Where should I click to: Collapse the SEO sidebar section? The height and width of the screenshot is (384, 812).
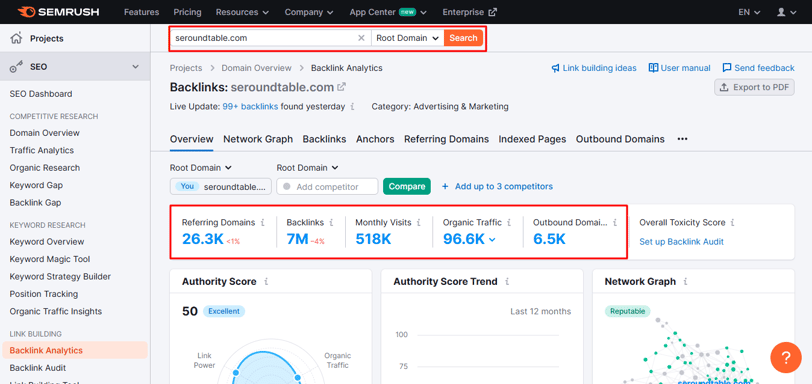coord(136,67)
